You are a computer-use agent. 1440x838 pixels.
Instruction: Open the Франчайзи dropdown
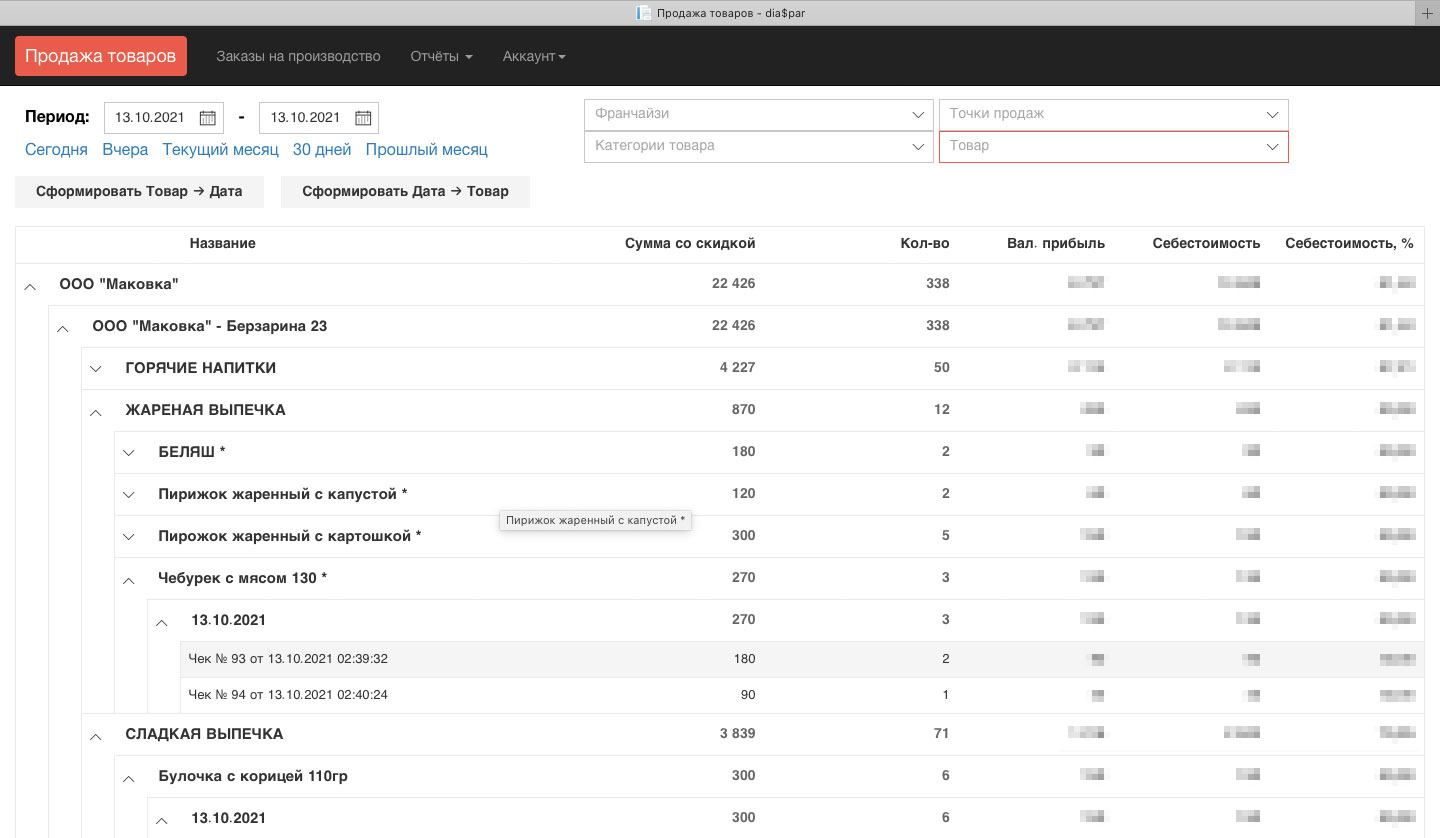[757, 114]
